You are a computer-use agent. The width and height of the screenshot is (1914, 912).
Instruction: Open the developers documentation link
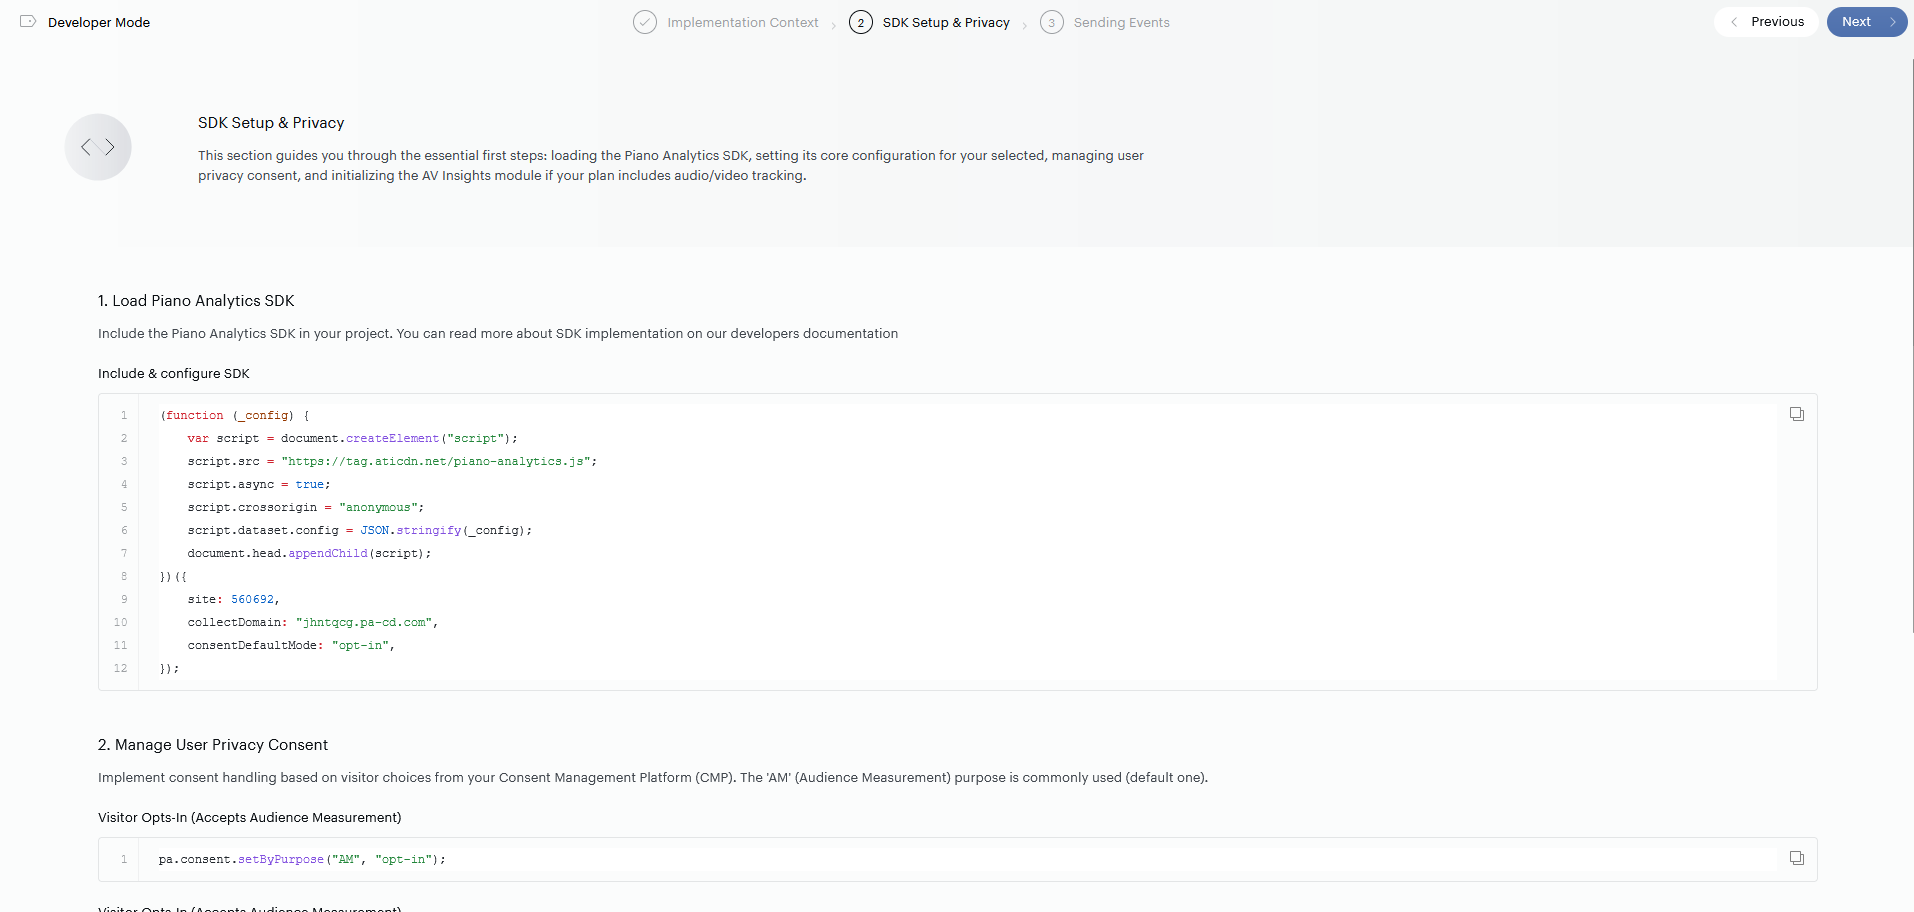814,334
